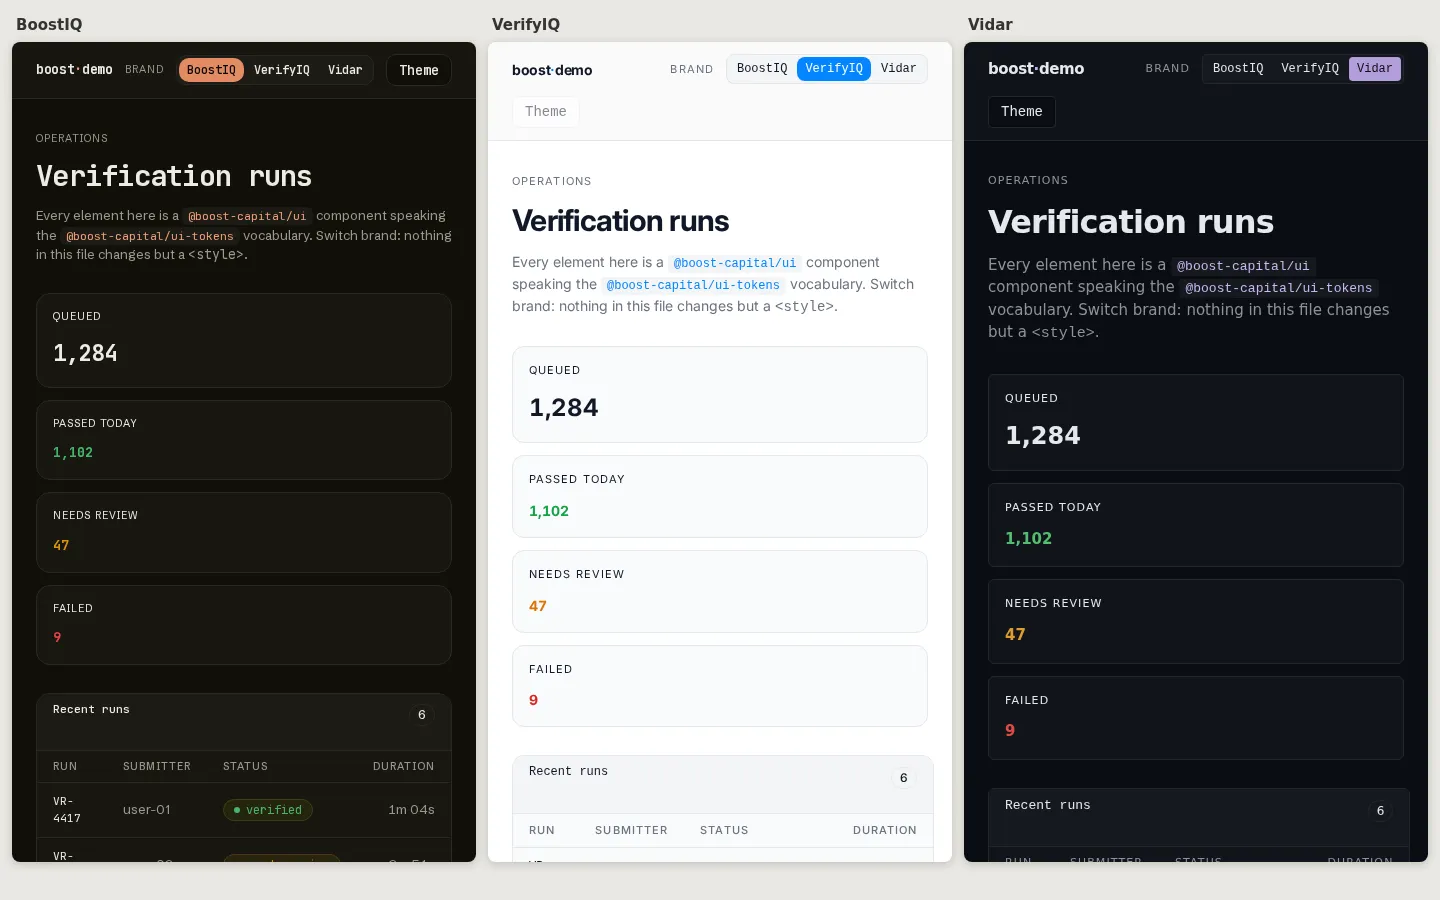Screen dimensions: 1440x900
Task: Click STATUS column header in VerifyIQ panel
Action: point(724,830)
